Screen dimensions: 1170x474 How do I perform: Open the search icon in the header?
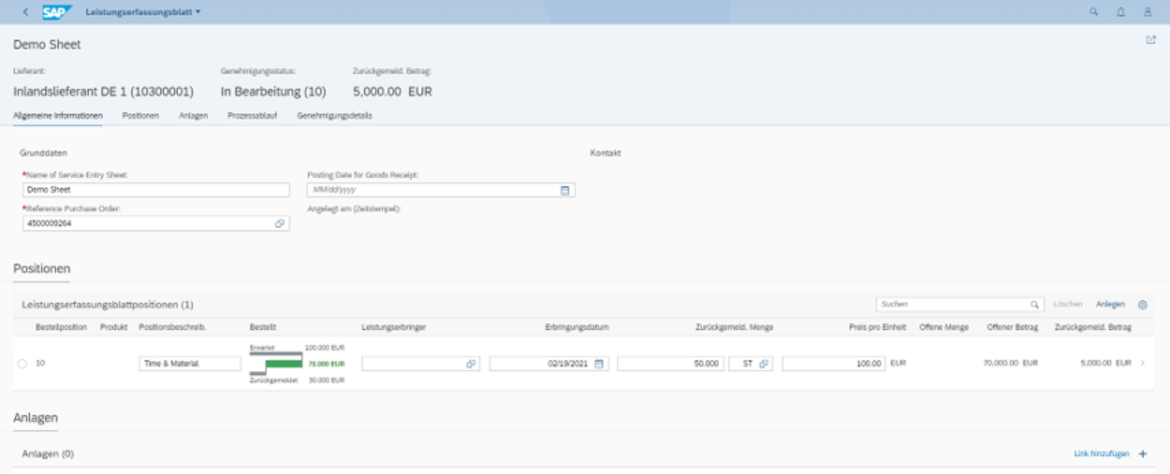[x=1094, y=12]
